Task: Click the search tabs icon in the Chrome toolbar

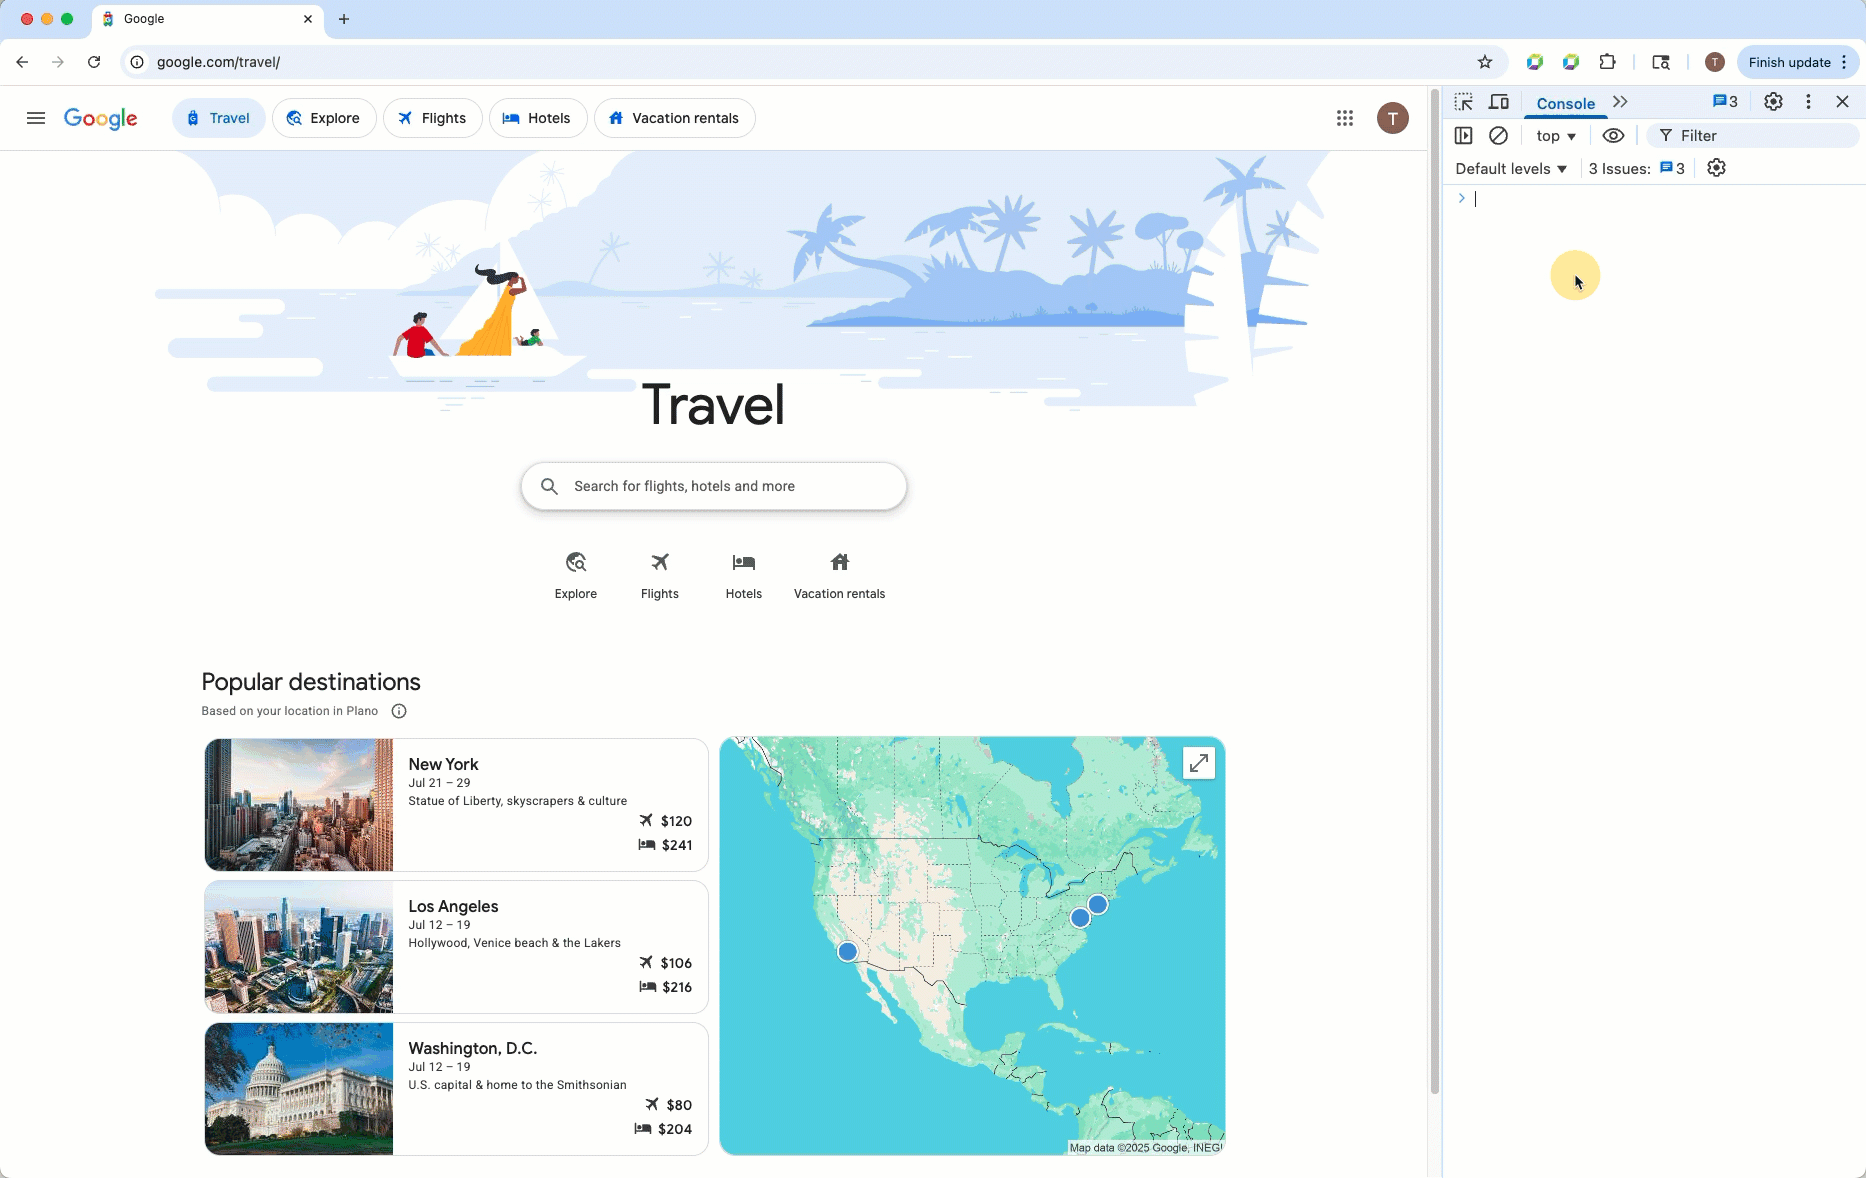Action: point(1661,62)
